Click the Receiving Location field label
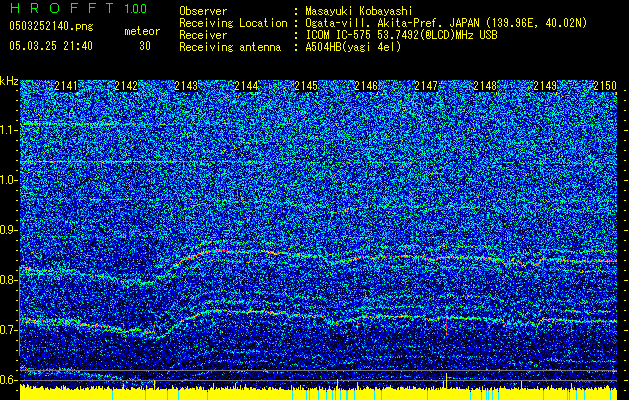This screenshot has width=629, height=400. tap(233, 23)
